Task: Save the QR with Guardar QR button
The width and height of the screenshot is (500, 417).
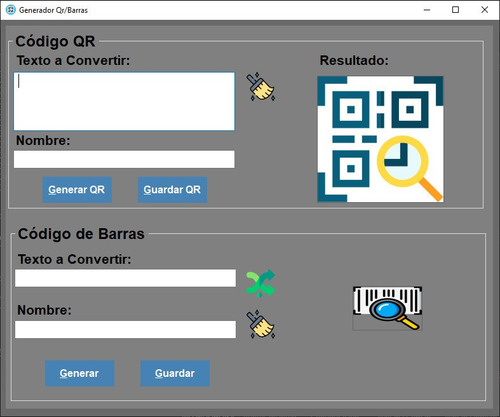Action: (x=172, y=190)
